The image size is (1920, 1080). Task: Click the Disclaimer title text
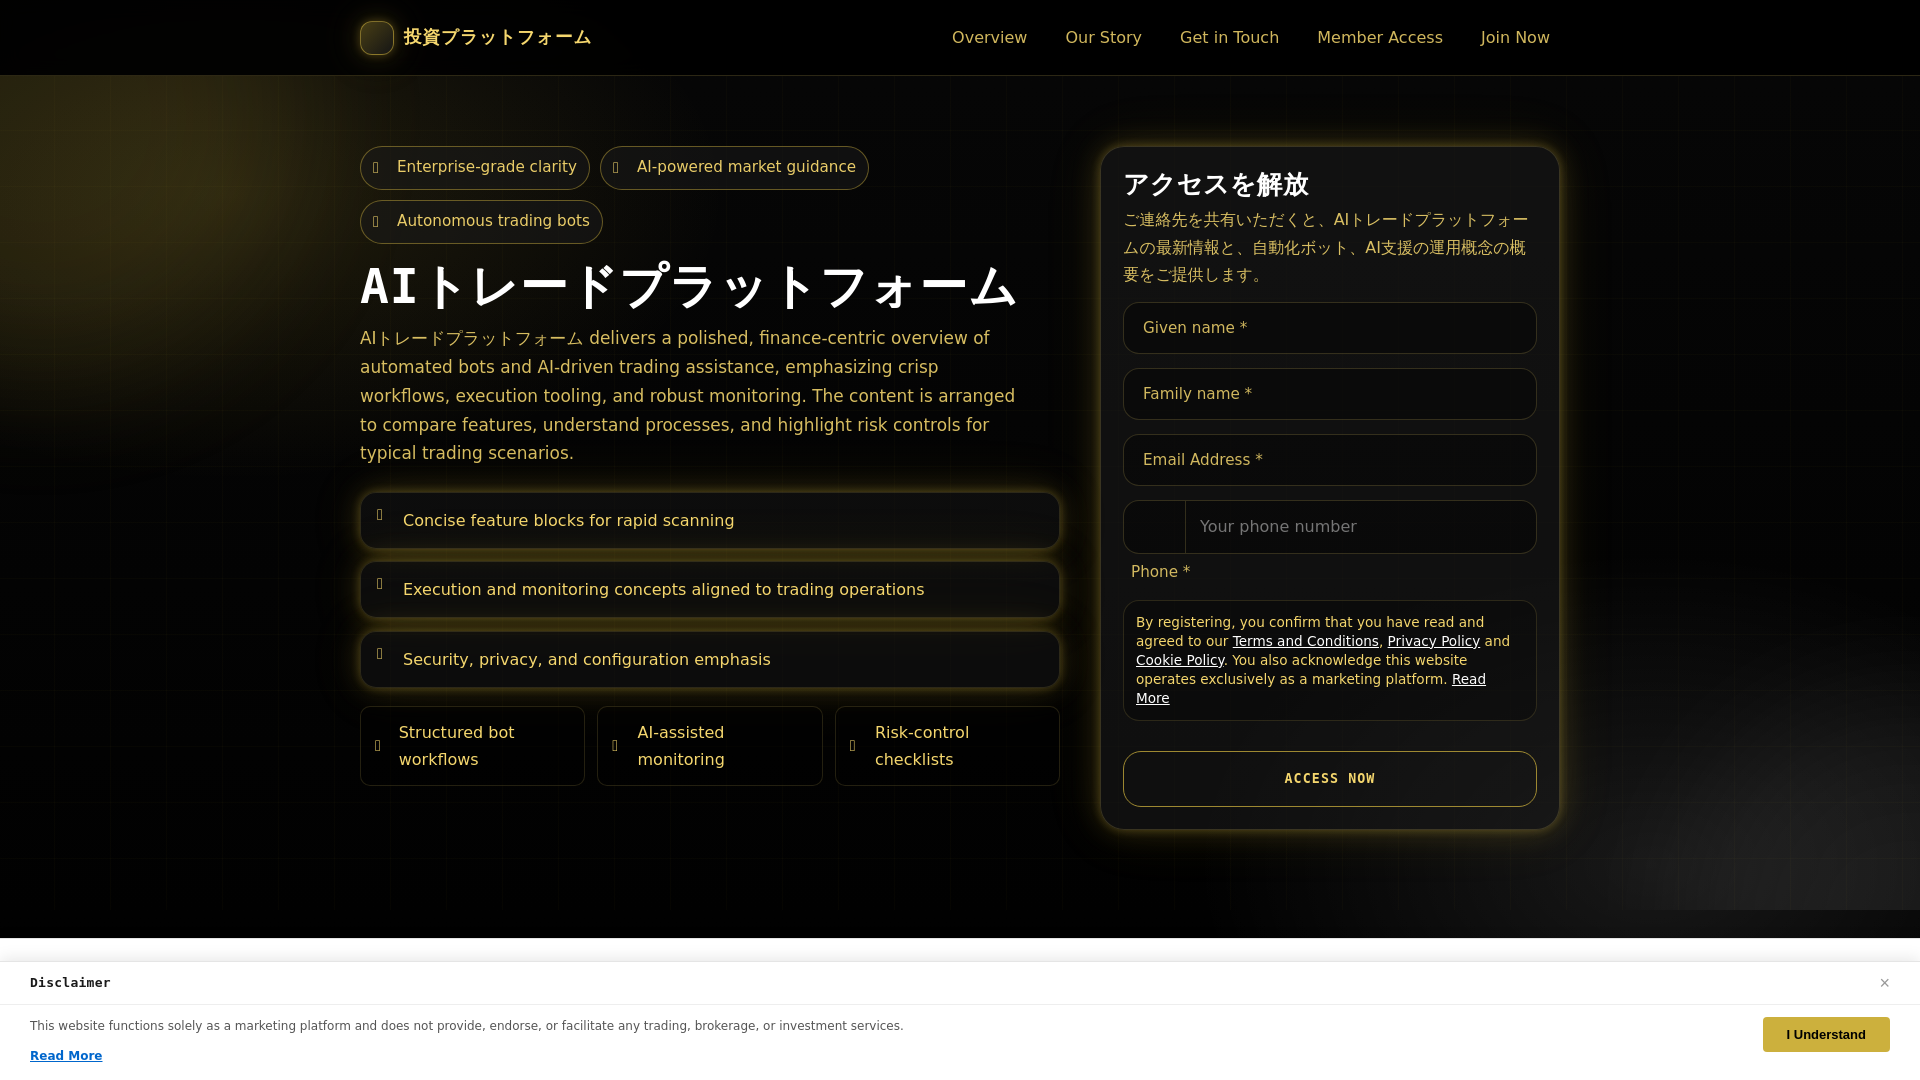pyautogui.click(x=70, y=983)
